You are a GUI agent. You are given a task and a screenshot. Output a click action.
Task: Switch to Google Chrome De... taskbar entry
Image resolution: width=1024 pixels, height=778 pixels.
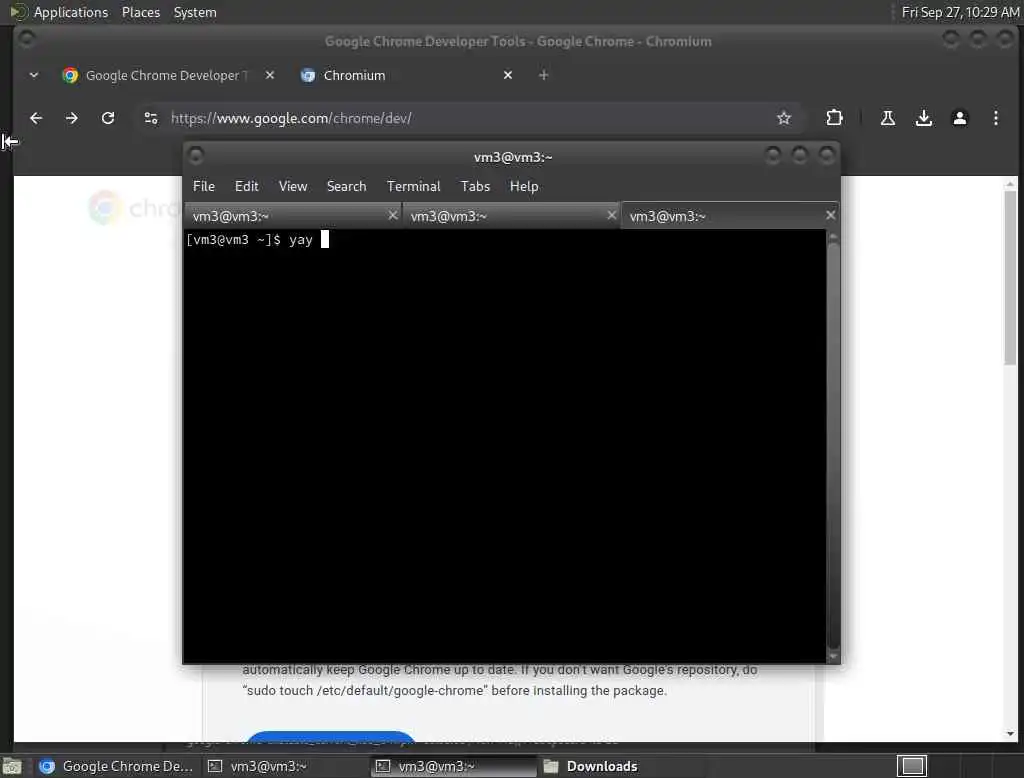tap(116, 766)
